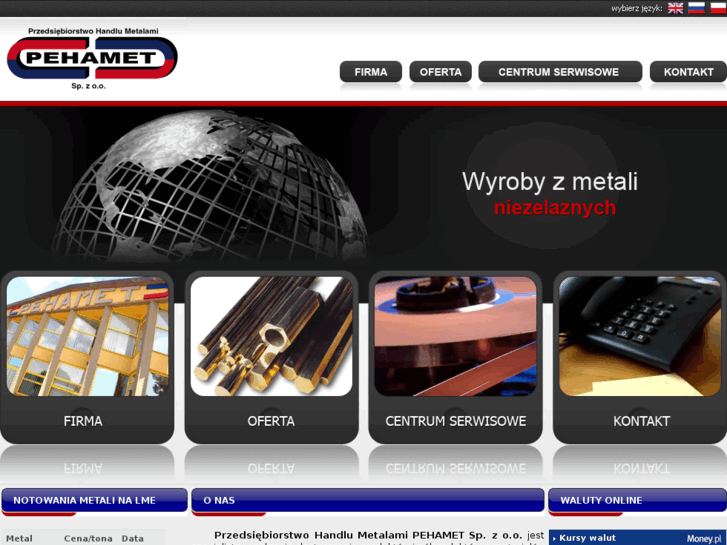The image size is (727, 545).
Task: Click the PEHAMET company logo
Action: click(92, 58)
